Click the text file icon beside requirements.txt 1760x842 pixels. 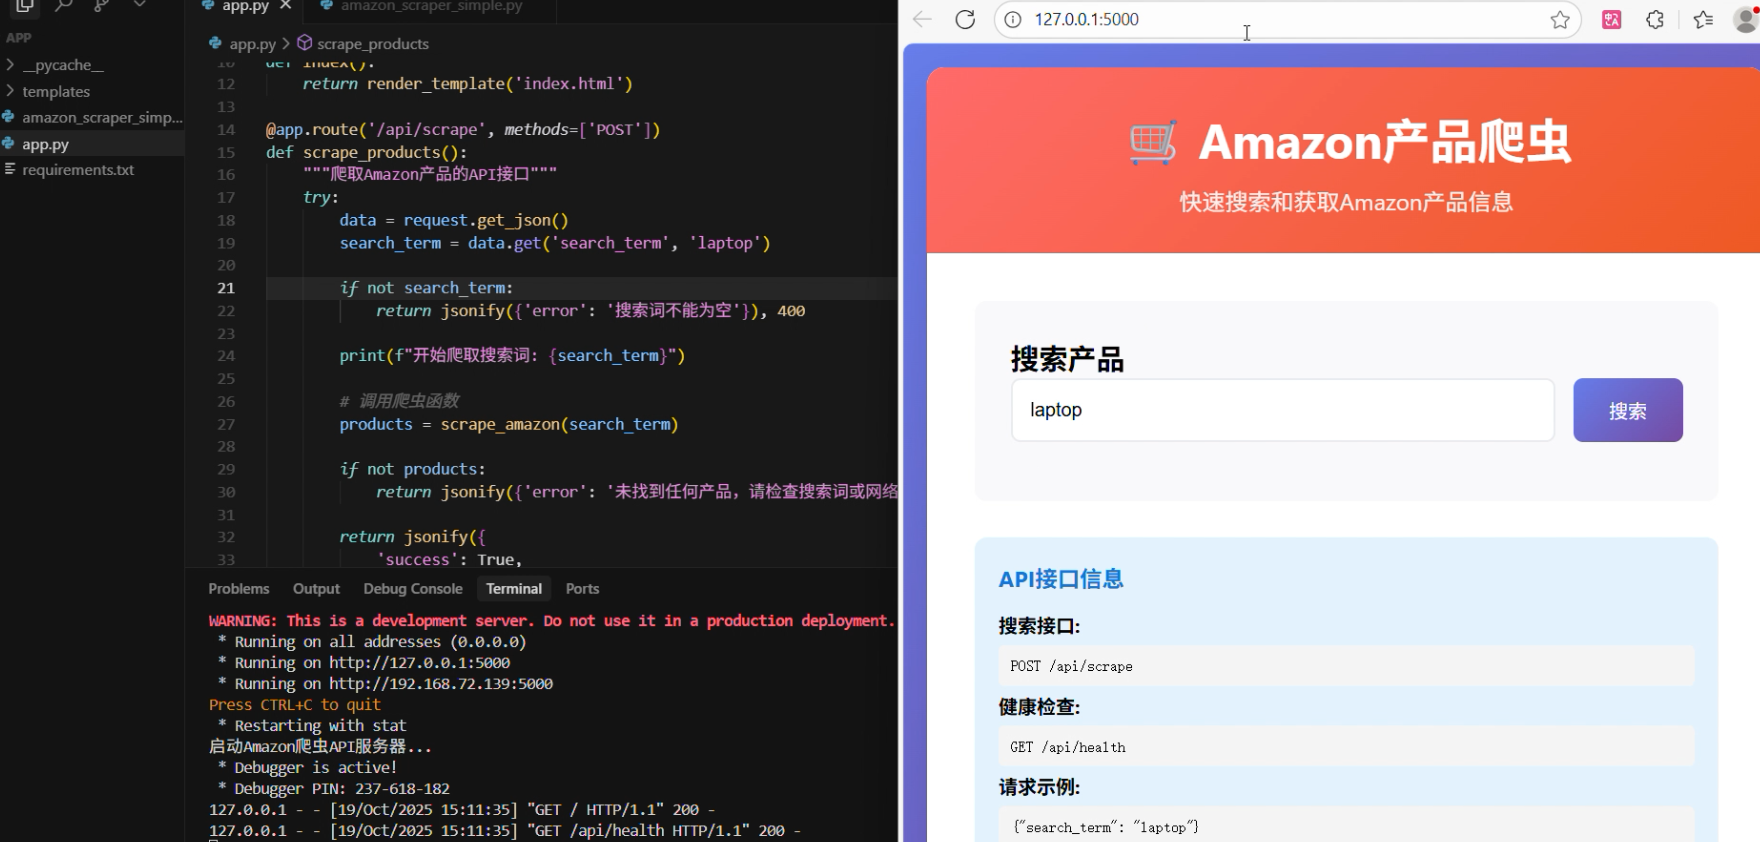[x=9, y=169]
